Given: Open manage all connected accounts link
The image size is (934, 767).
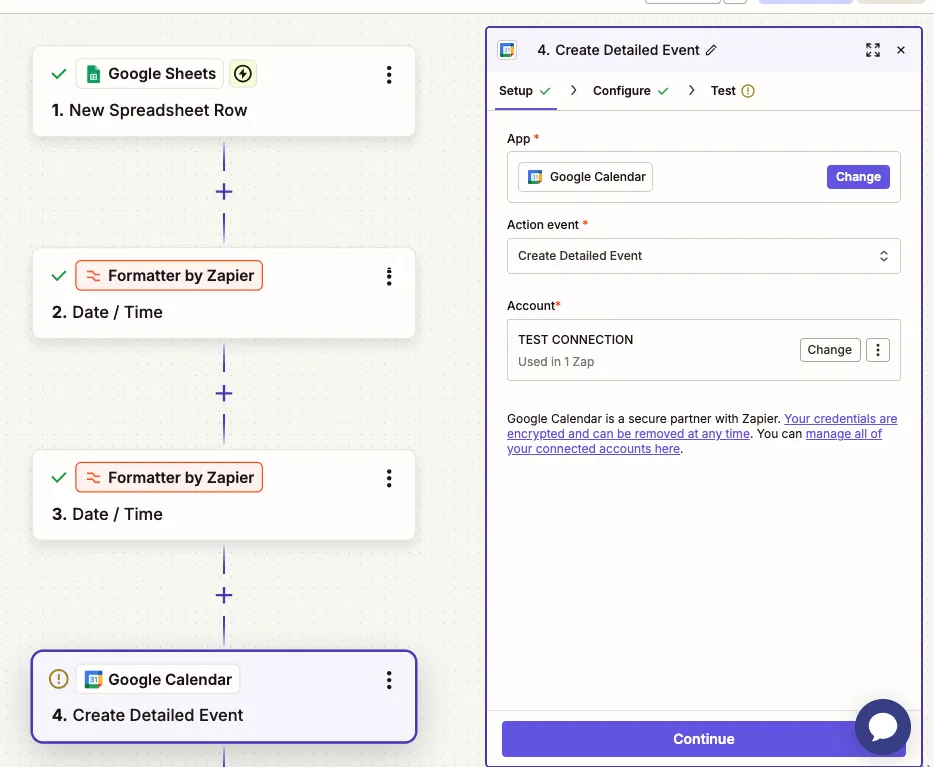Looking at the screenshot, I should click(x=695, y=441).
